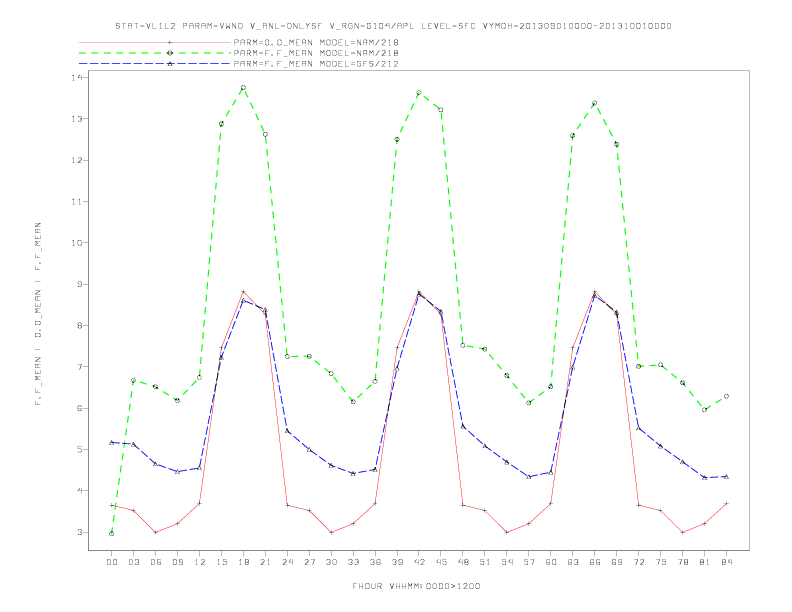Click x-axis forecast hour label 03
792x612 pixels.
click(133, 562)
